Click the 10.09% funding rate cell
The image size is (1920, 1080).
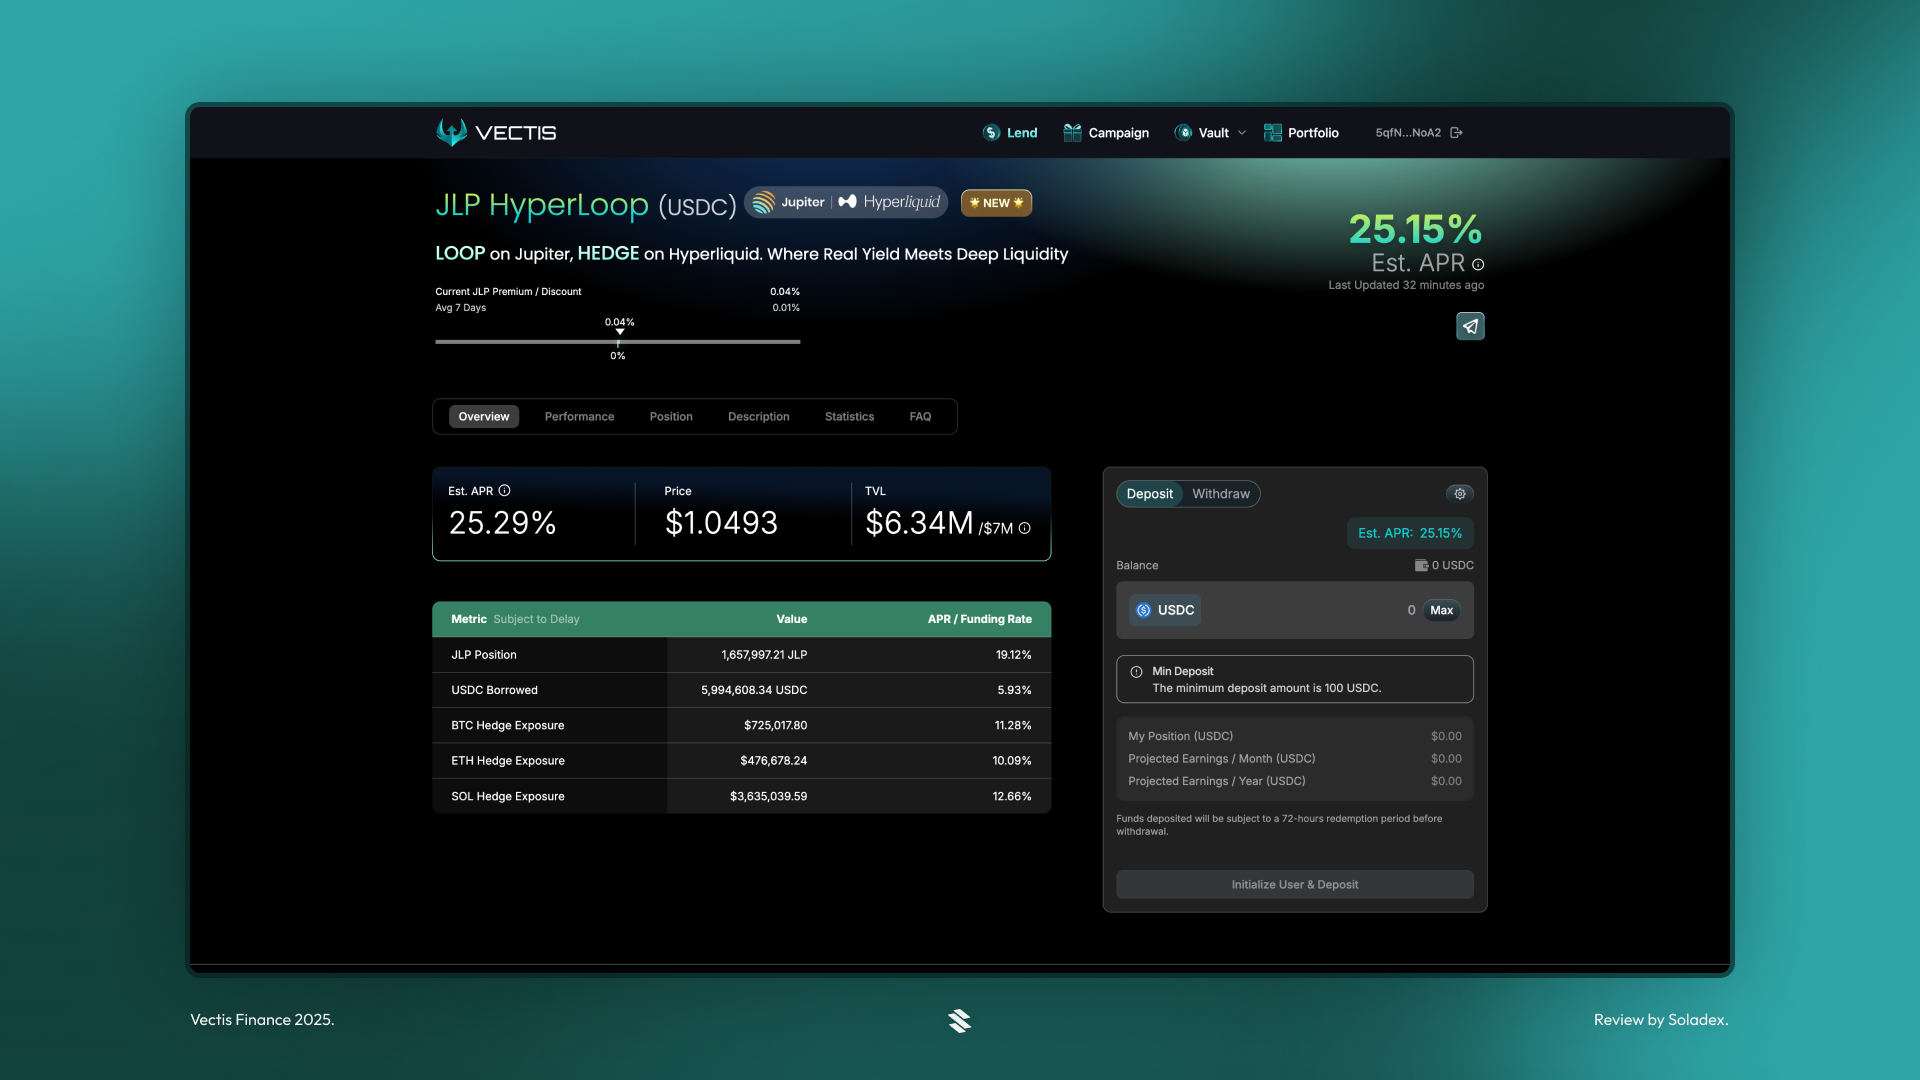[x=1012, y=761]
